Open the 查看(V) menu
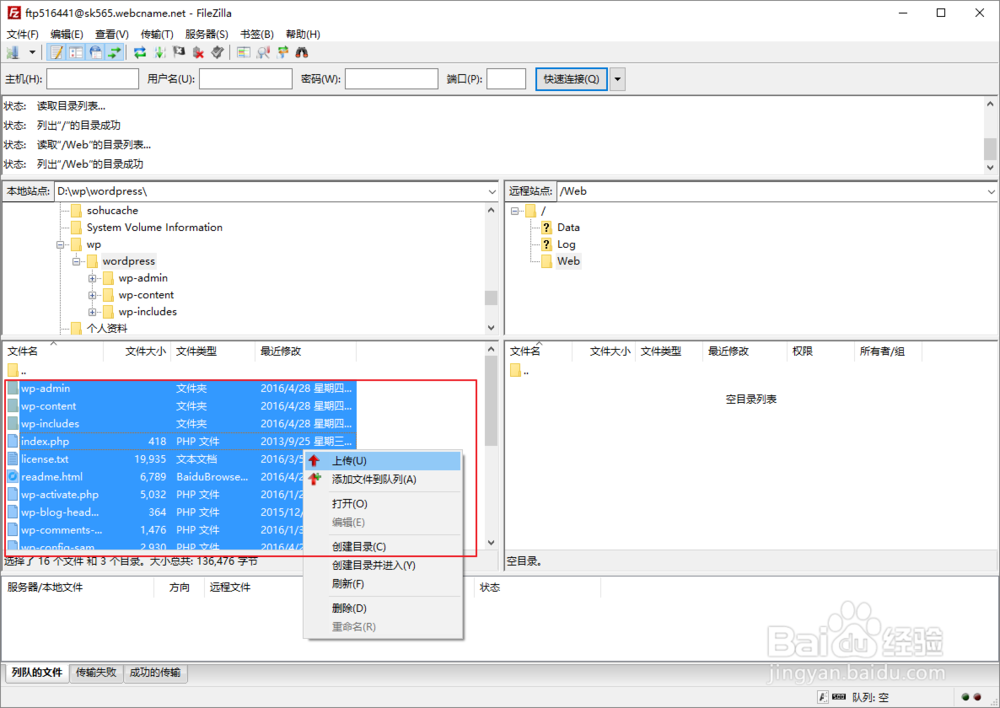The width and height of the screenshot is (1000, 708). tap(112, 34)
